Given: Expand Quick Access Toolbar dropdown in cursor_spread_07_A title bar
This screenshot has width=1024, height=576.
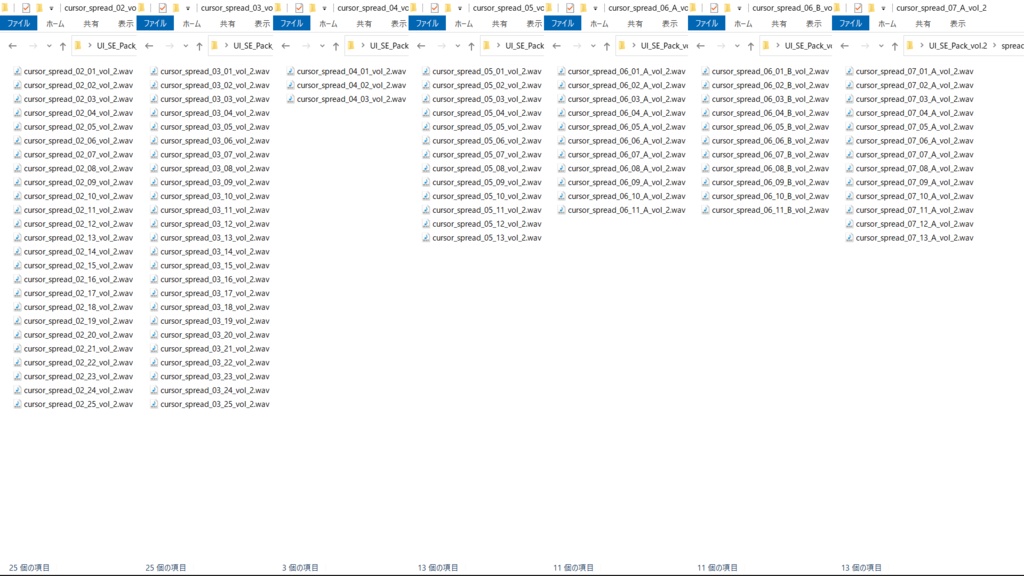Looking at the screenshot, I should 884,8.
